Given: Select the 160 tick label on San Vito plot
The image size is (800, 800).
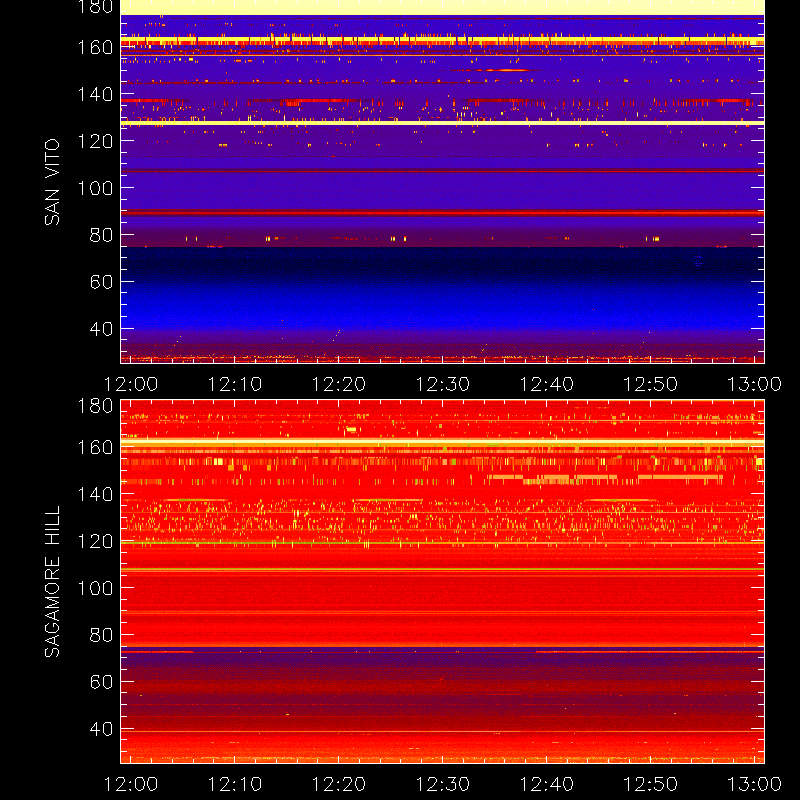Looking at the screenshot, I should tap(95, 47).
